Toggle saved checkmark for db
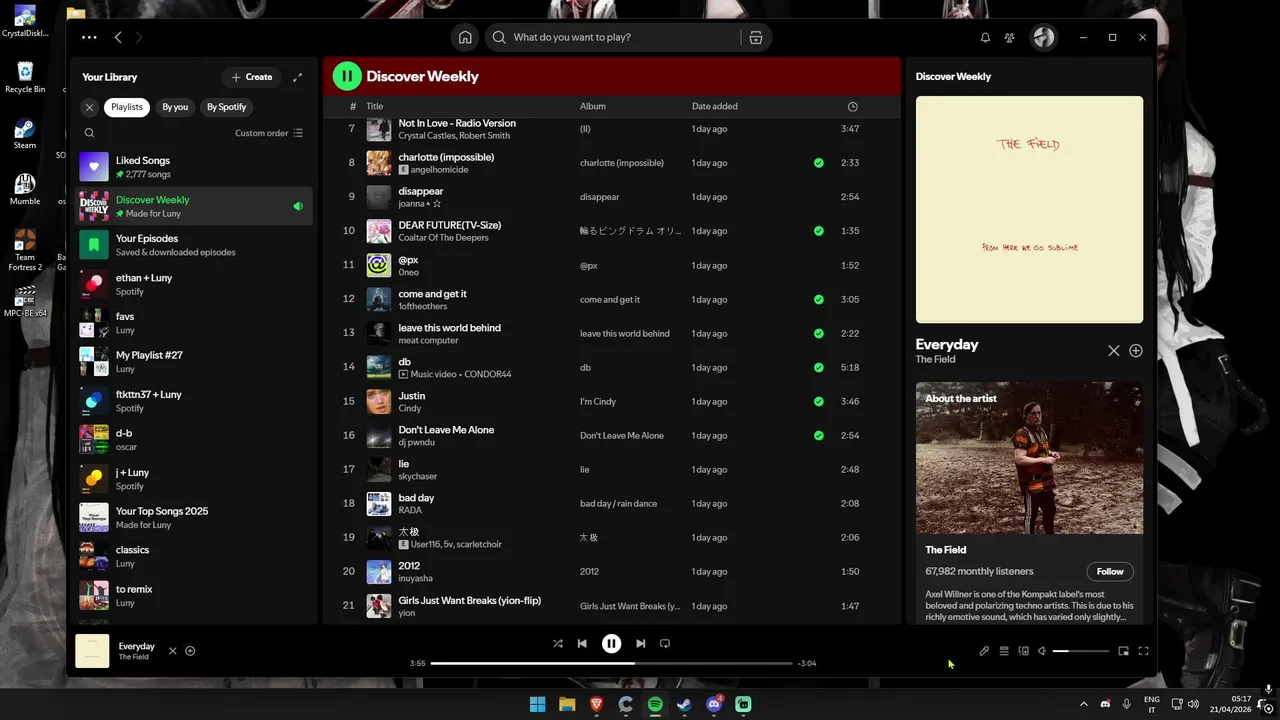 (819, 367)
